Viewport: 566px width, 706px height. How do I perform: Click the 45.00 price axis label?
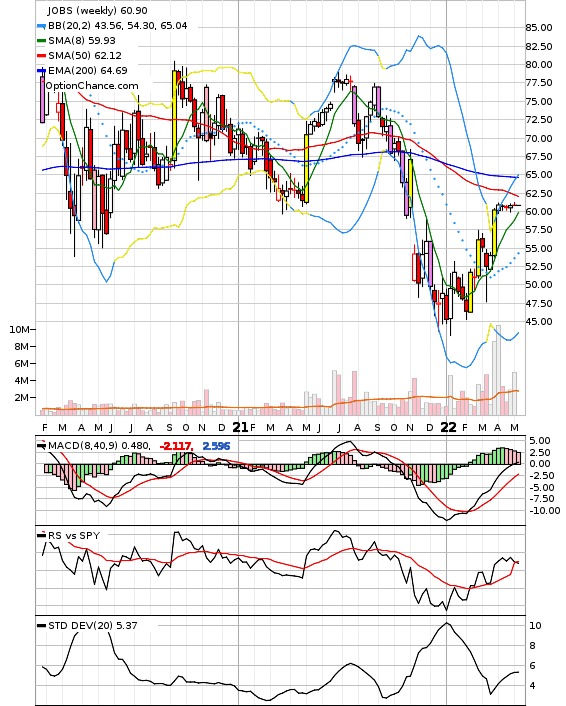point(539,321)
